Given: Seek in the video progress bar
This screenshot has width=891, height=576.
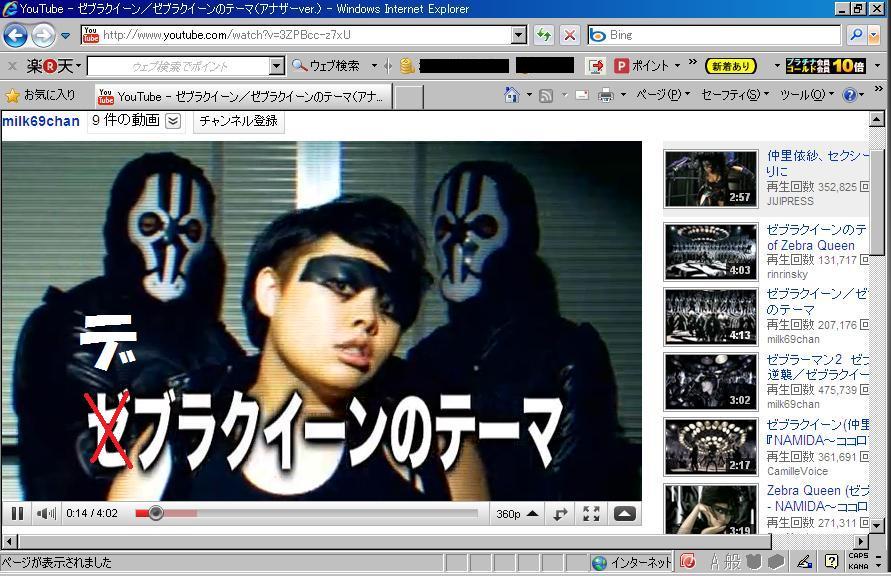Looking at the screenshot, I should click(307, 514).
